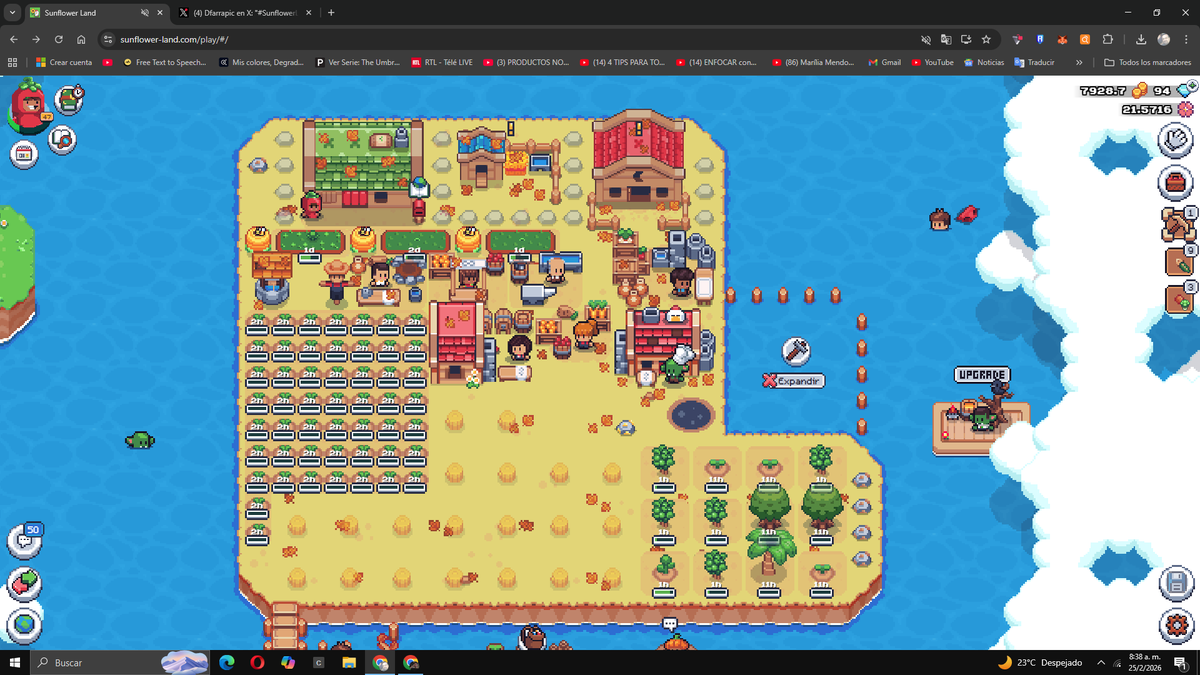Viewport: 1200px width, 675px height.
Task: Open the apps grid in bookmarks bar
Action: tap(12, 62)
